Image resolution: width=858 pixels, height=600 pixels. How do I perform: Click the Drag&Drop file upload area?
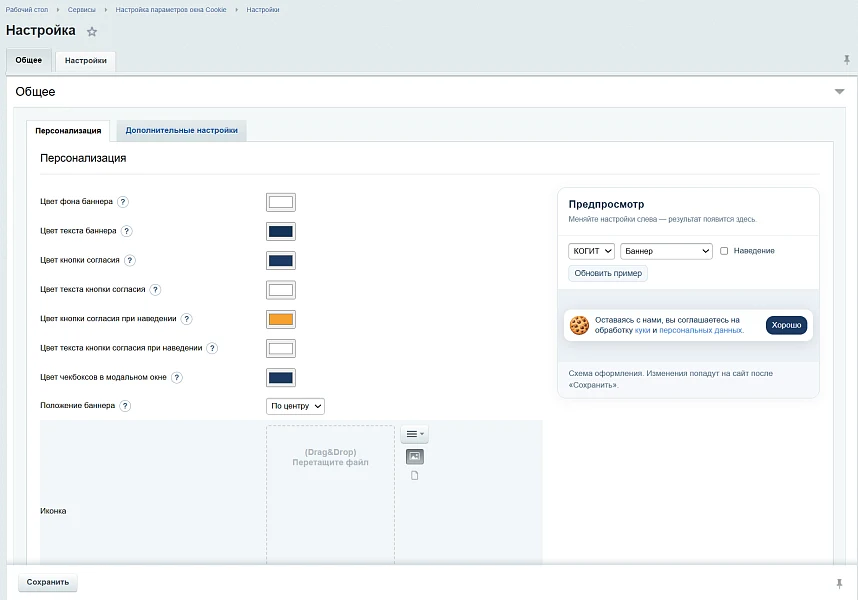(x=331, y=494)
